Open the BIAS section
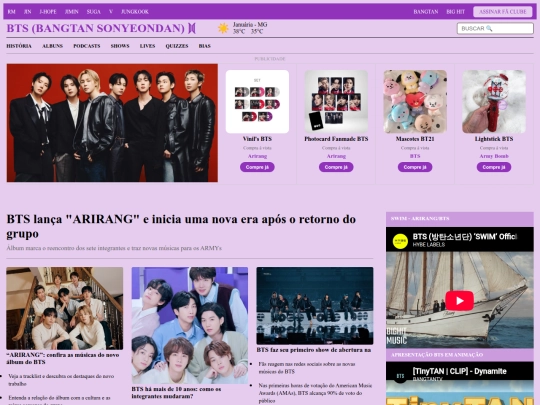The height and width of the screenshot is (405, 540). pos(205,46)
